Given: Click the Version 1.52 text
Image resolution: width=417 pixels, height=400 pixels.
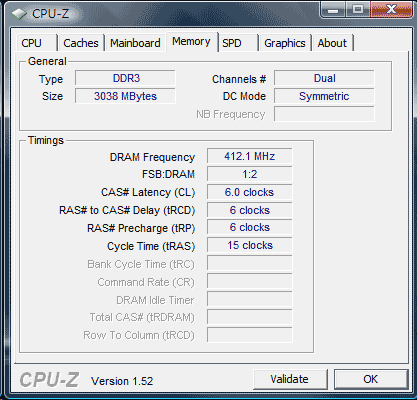Looking at the screenshot, I should pos(122,381).
